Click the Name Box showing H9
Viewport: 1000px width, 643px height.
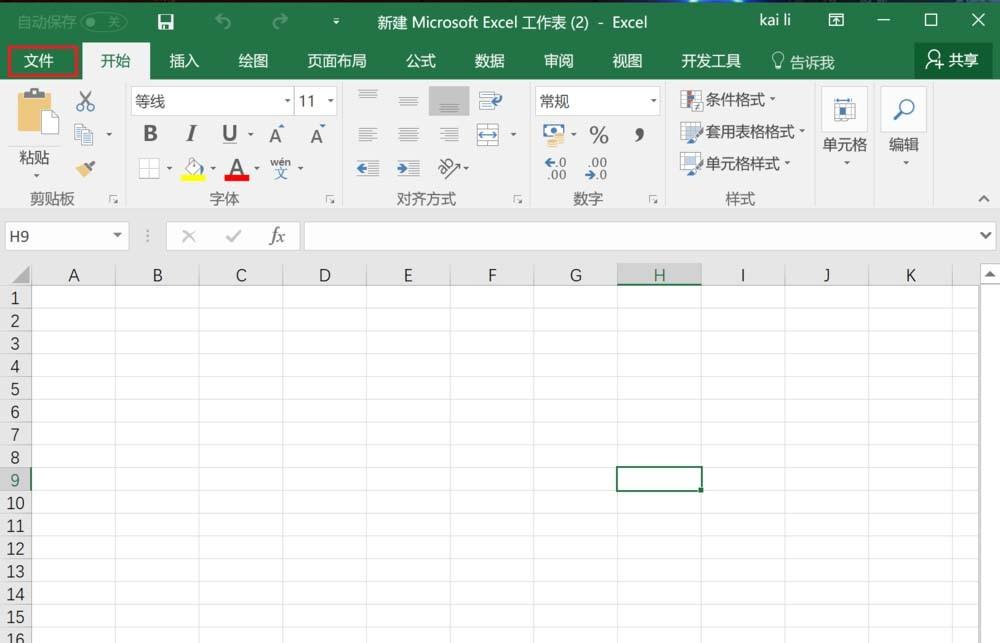pos(58,236)
